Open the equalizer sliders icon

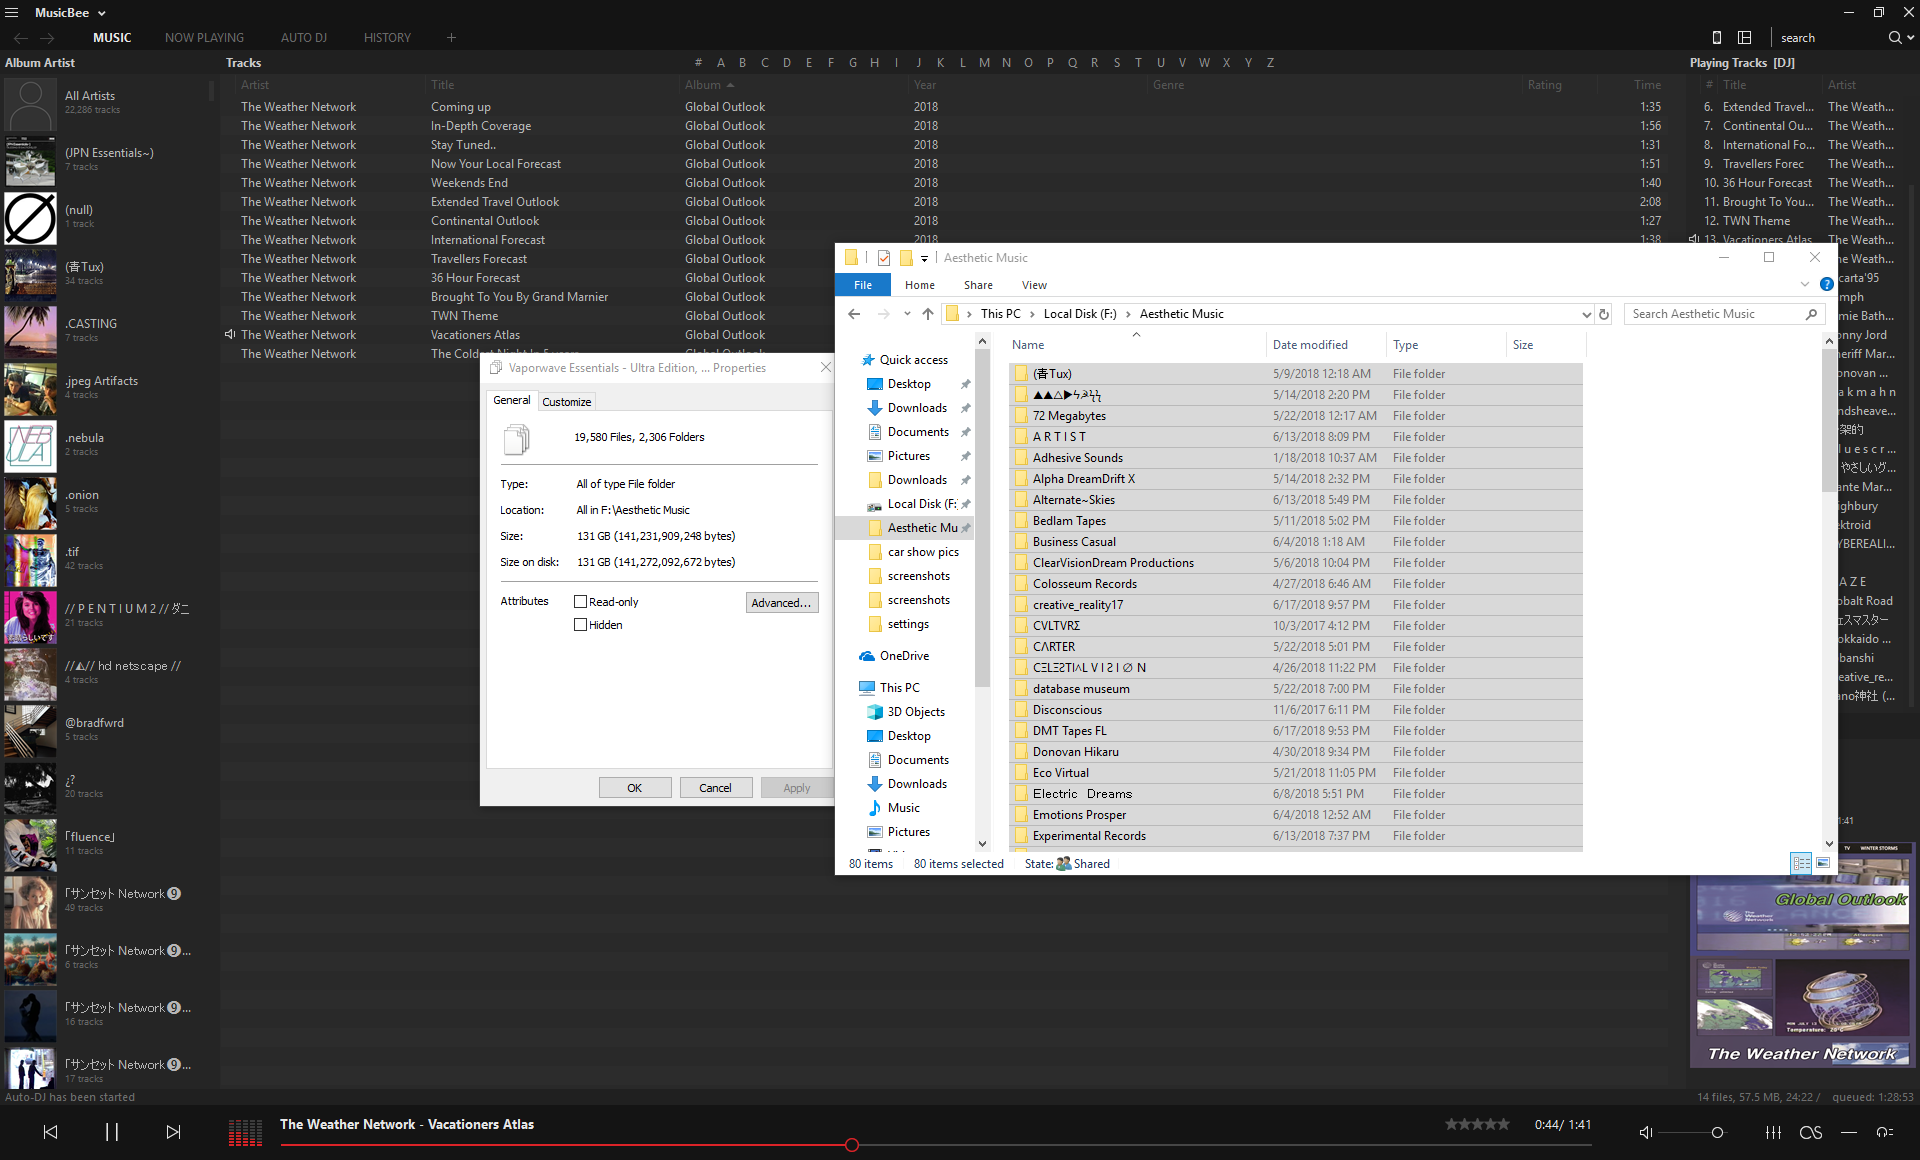1773,1132
